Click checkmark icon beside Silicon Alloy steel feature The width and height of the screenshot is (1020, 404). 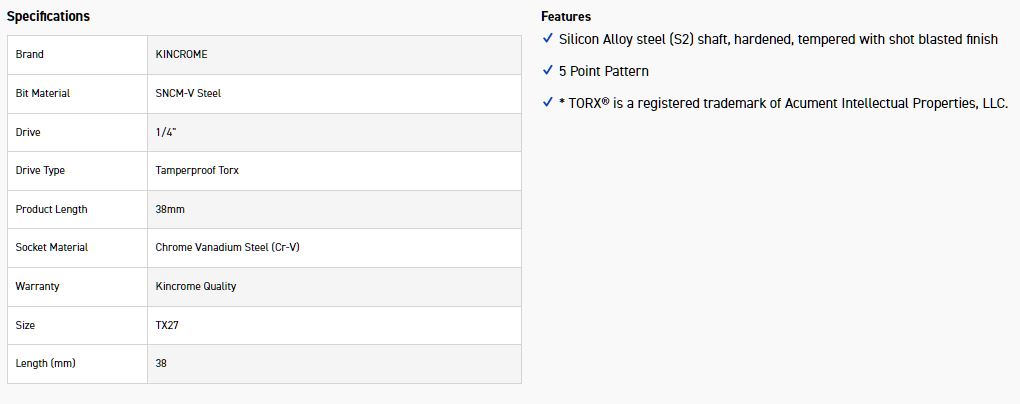click(x=547, y=38)
